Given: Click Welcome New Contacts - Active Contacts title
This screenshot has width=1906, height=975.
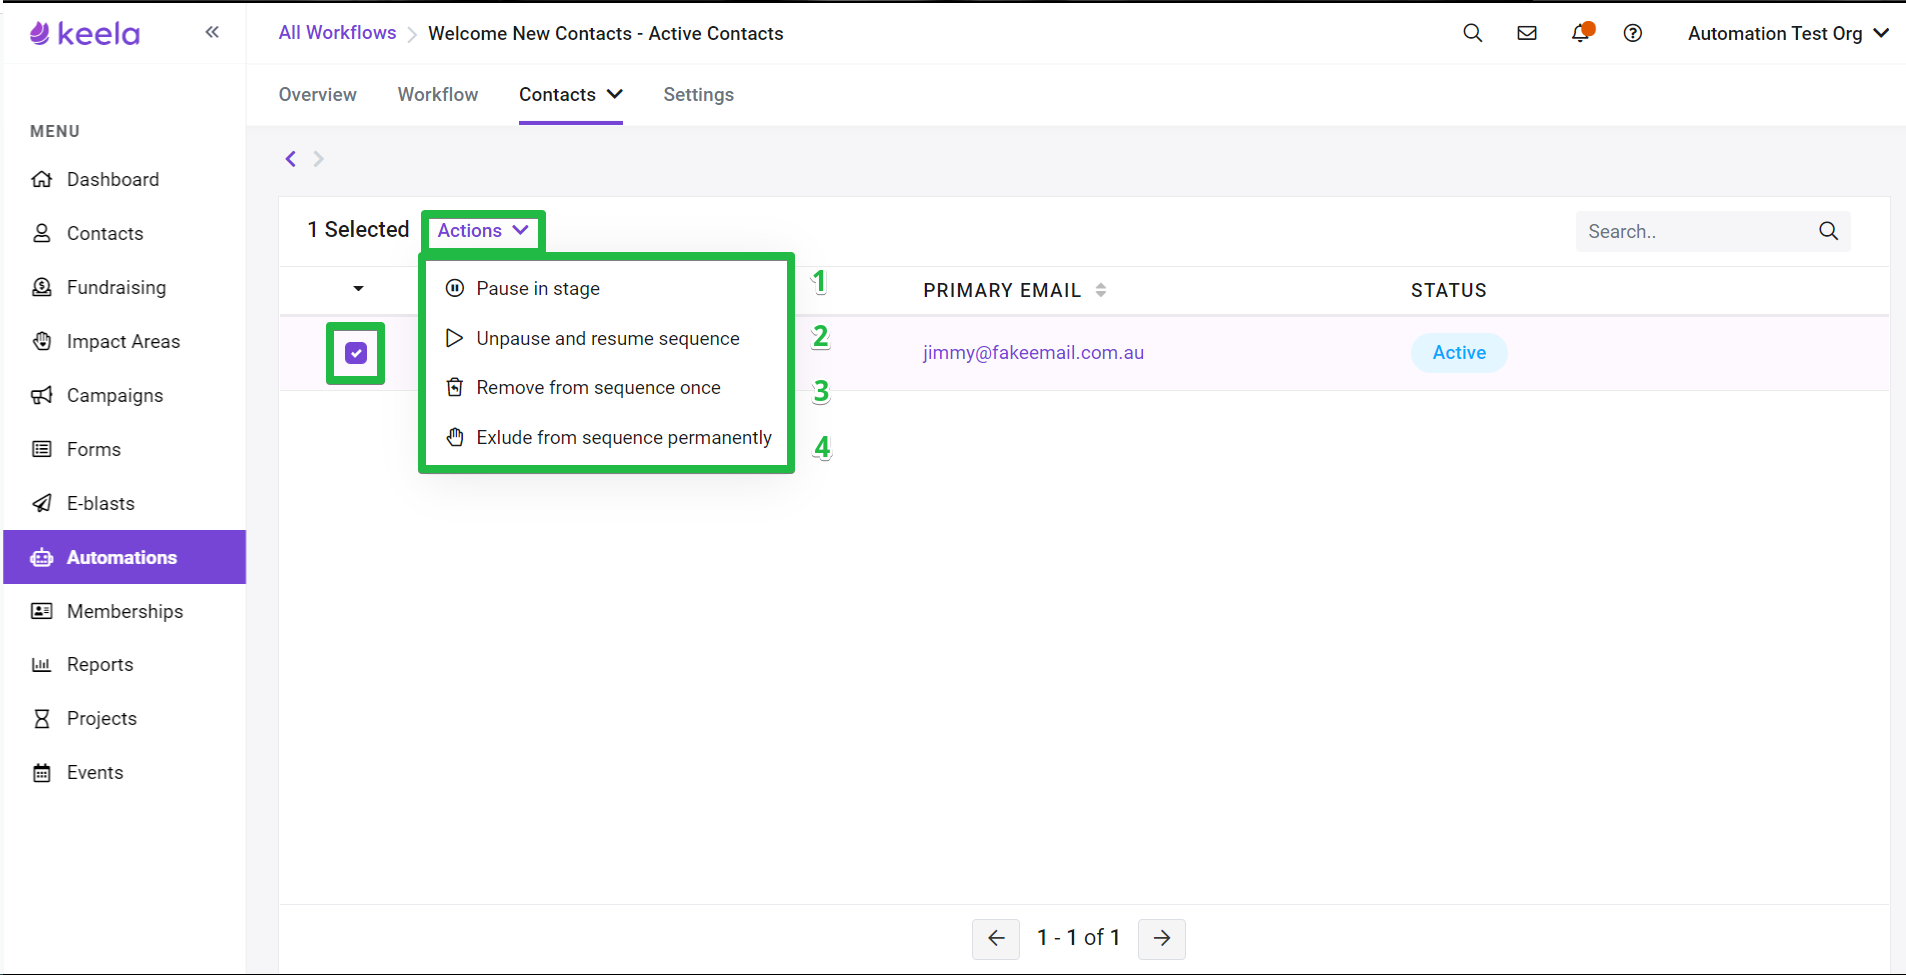Looking at the screenshot, I should [x=606, y=33].
